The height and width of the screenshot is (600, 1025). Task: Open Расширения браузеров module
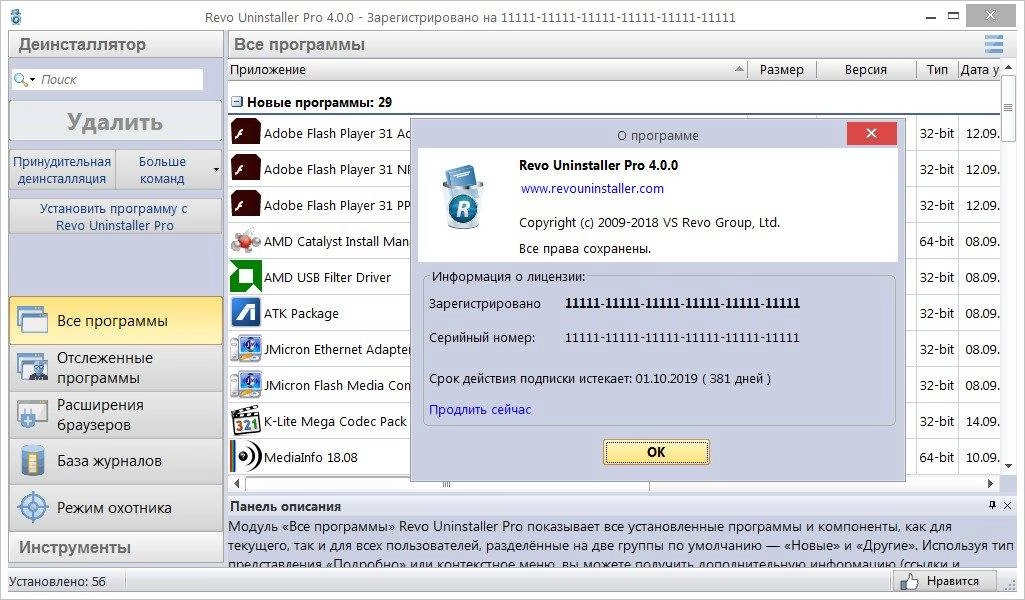116,414
